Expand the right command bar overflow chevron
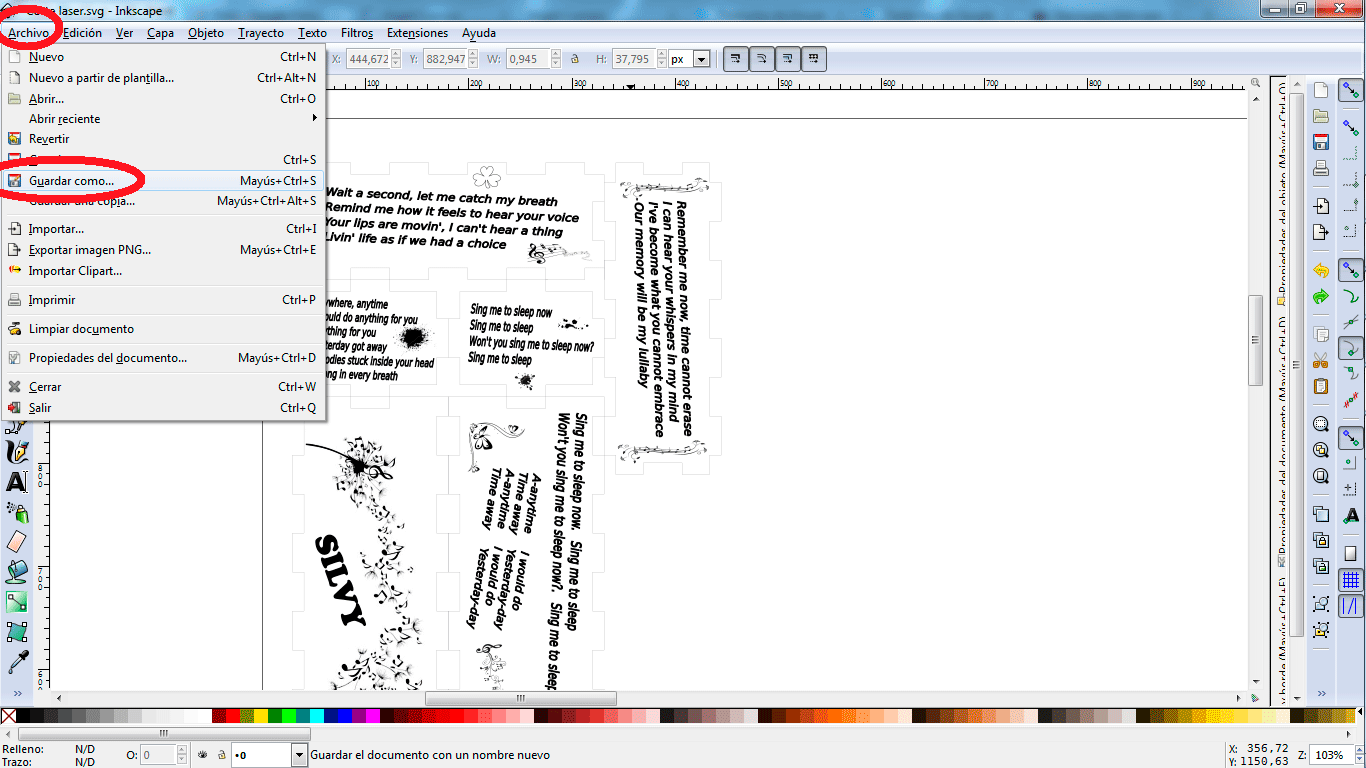The image size is (1366, 768). pos(1321,692)
